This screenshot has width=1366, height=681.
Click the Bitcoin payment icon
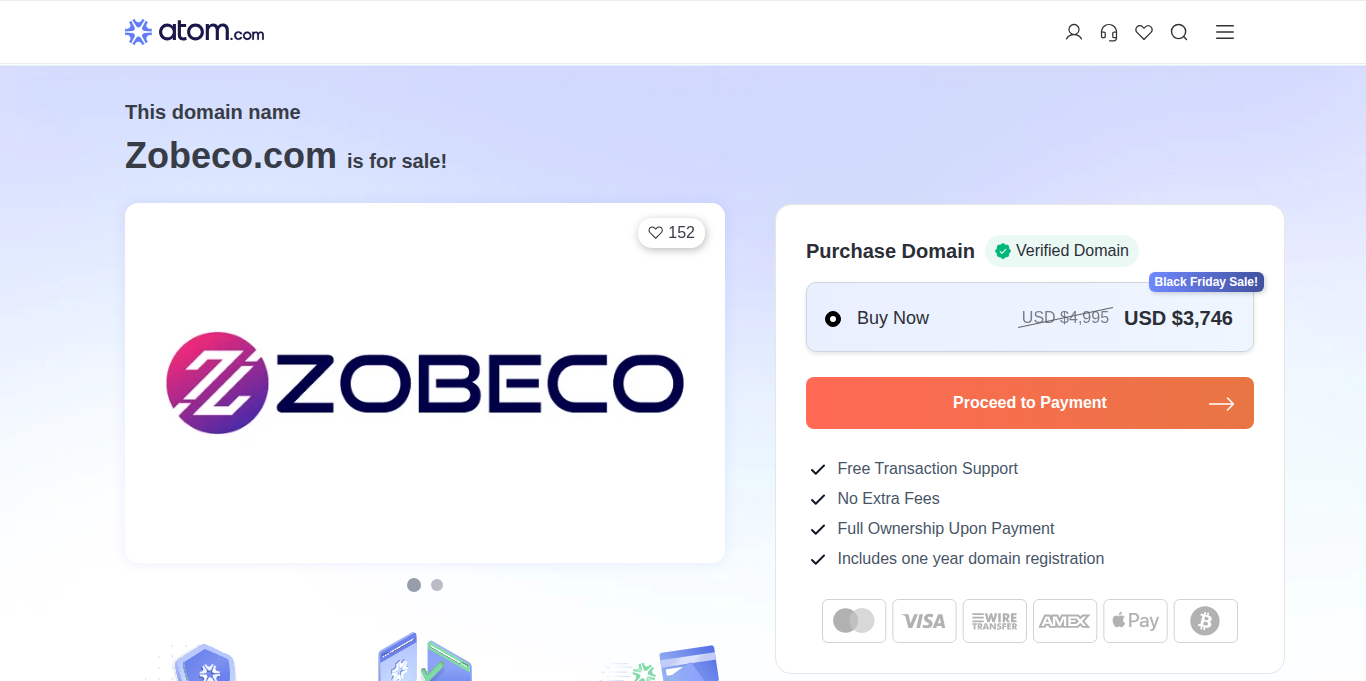[x=1205, y=621]
